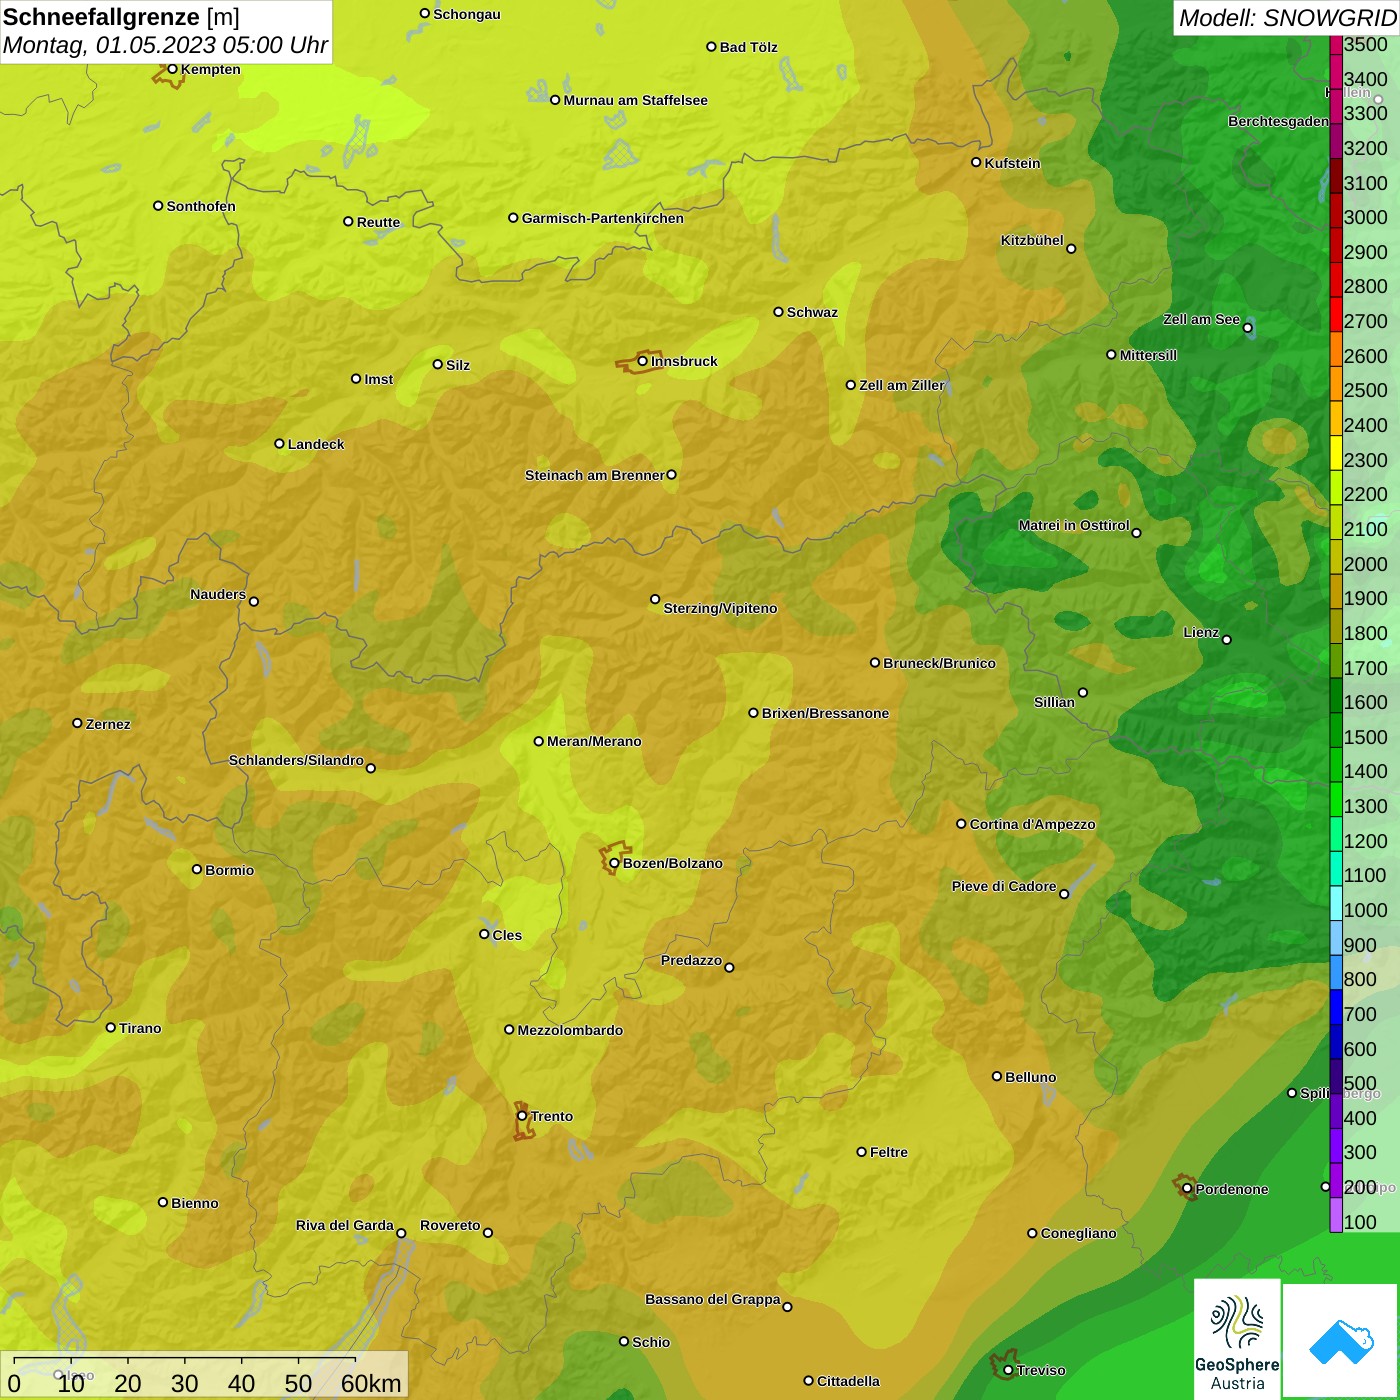Click the Cles location dot
Image resolution: width=1400 pixels, height=1400 pixels.
point(484,934)
